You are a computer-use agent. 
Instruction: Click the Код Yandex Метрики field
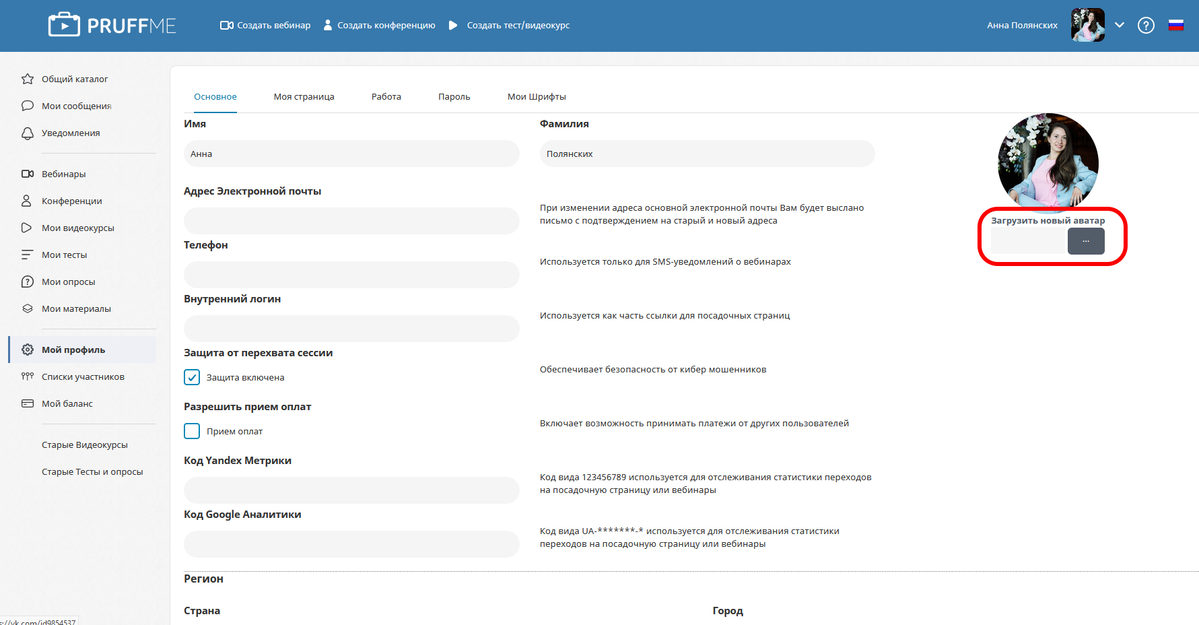(352, 490)
